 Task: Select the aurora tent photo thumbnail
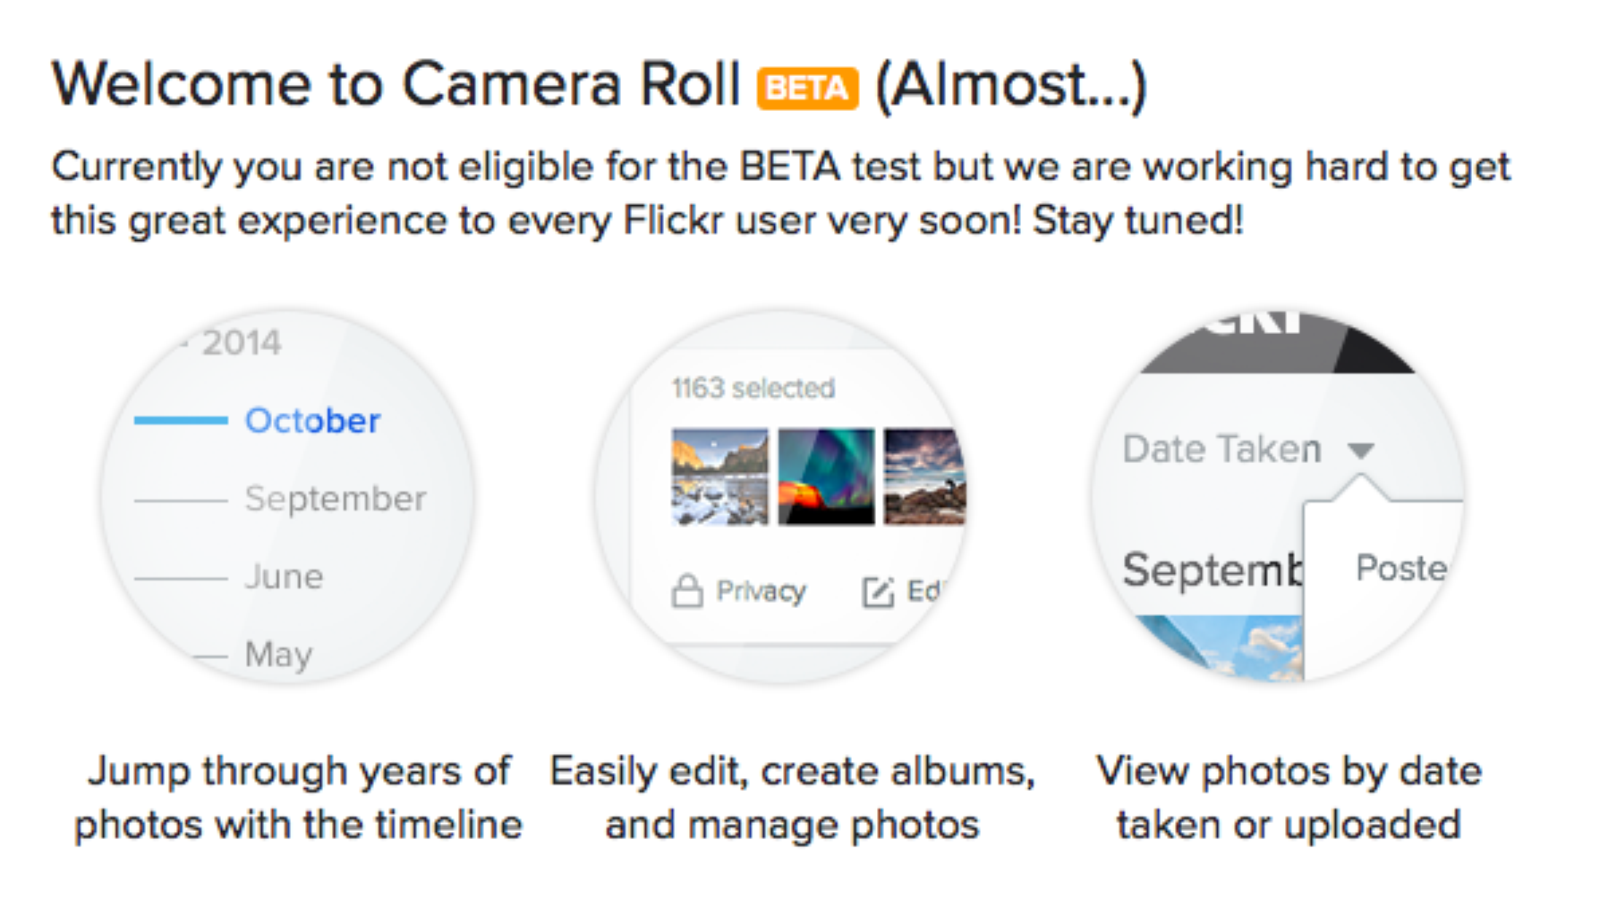coord(826,477)
